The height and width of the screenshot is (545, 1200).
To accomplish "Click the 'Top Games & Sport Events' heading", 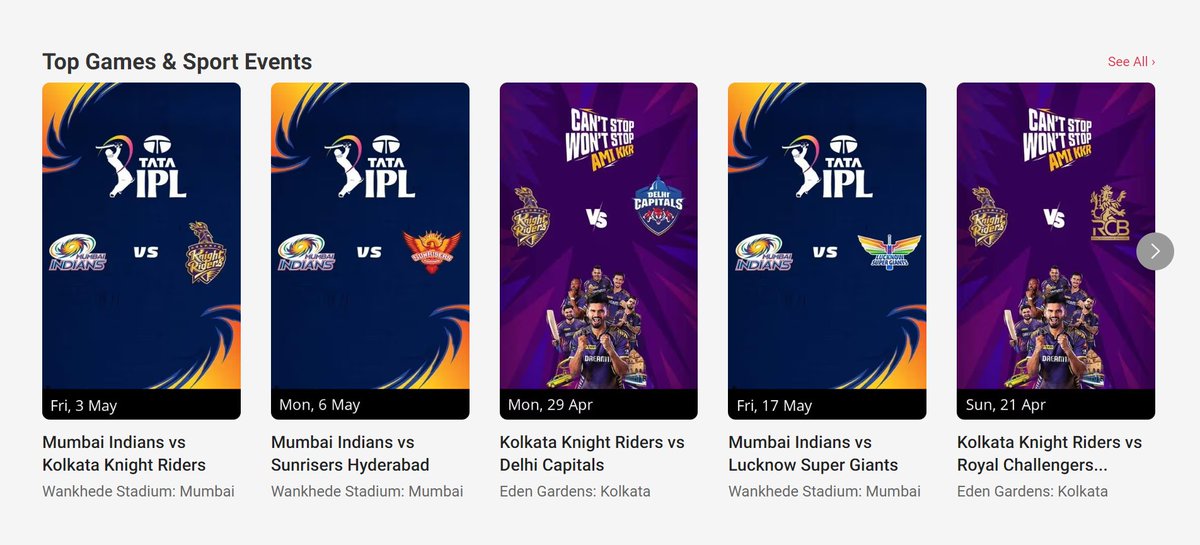I will tap(177, 62).
